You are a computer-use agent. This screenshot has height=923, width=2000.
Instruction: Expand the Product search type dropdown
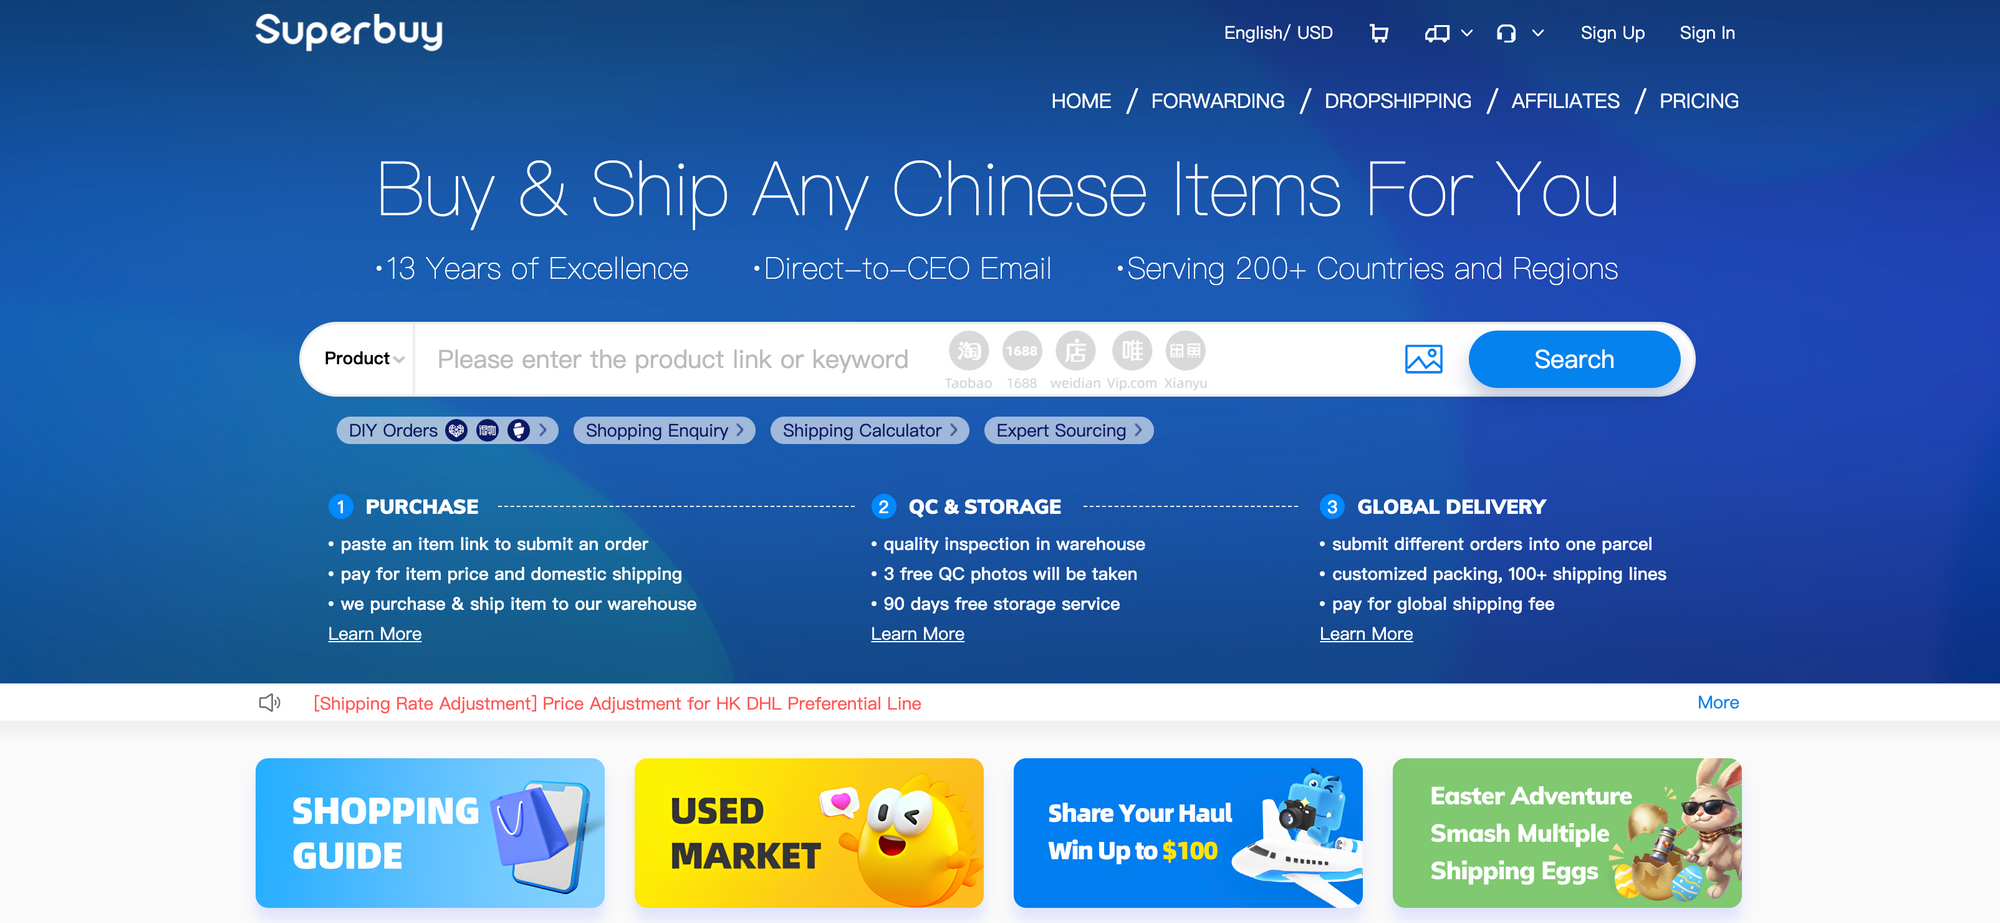point(364,359)
